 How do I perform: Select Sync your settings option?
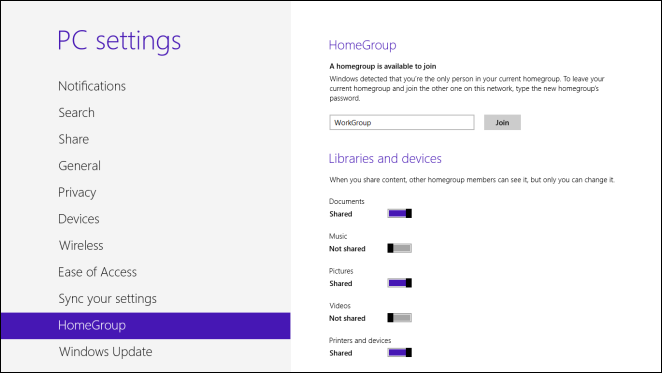[x=107, y=299]
